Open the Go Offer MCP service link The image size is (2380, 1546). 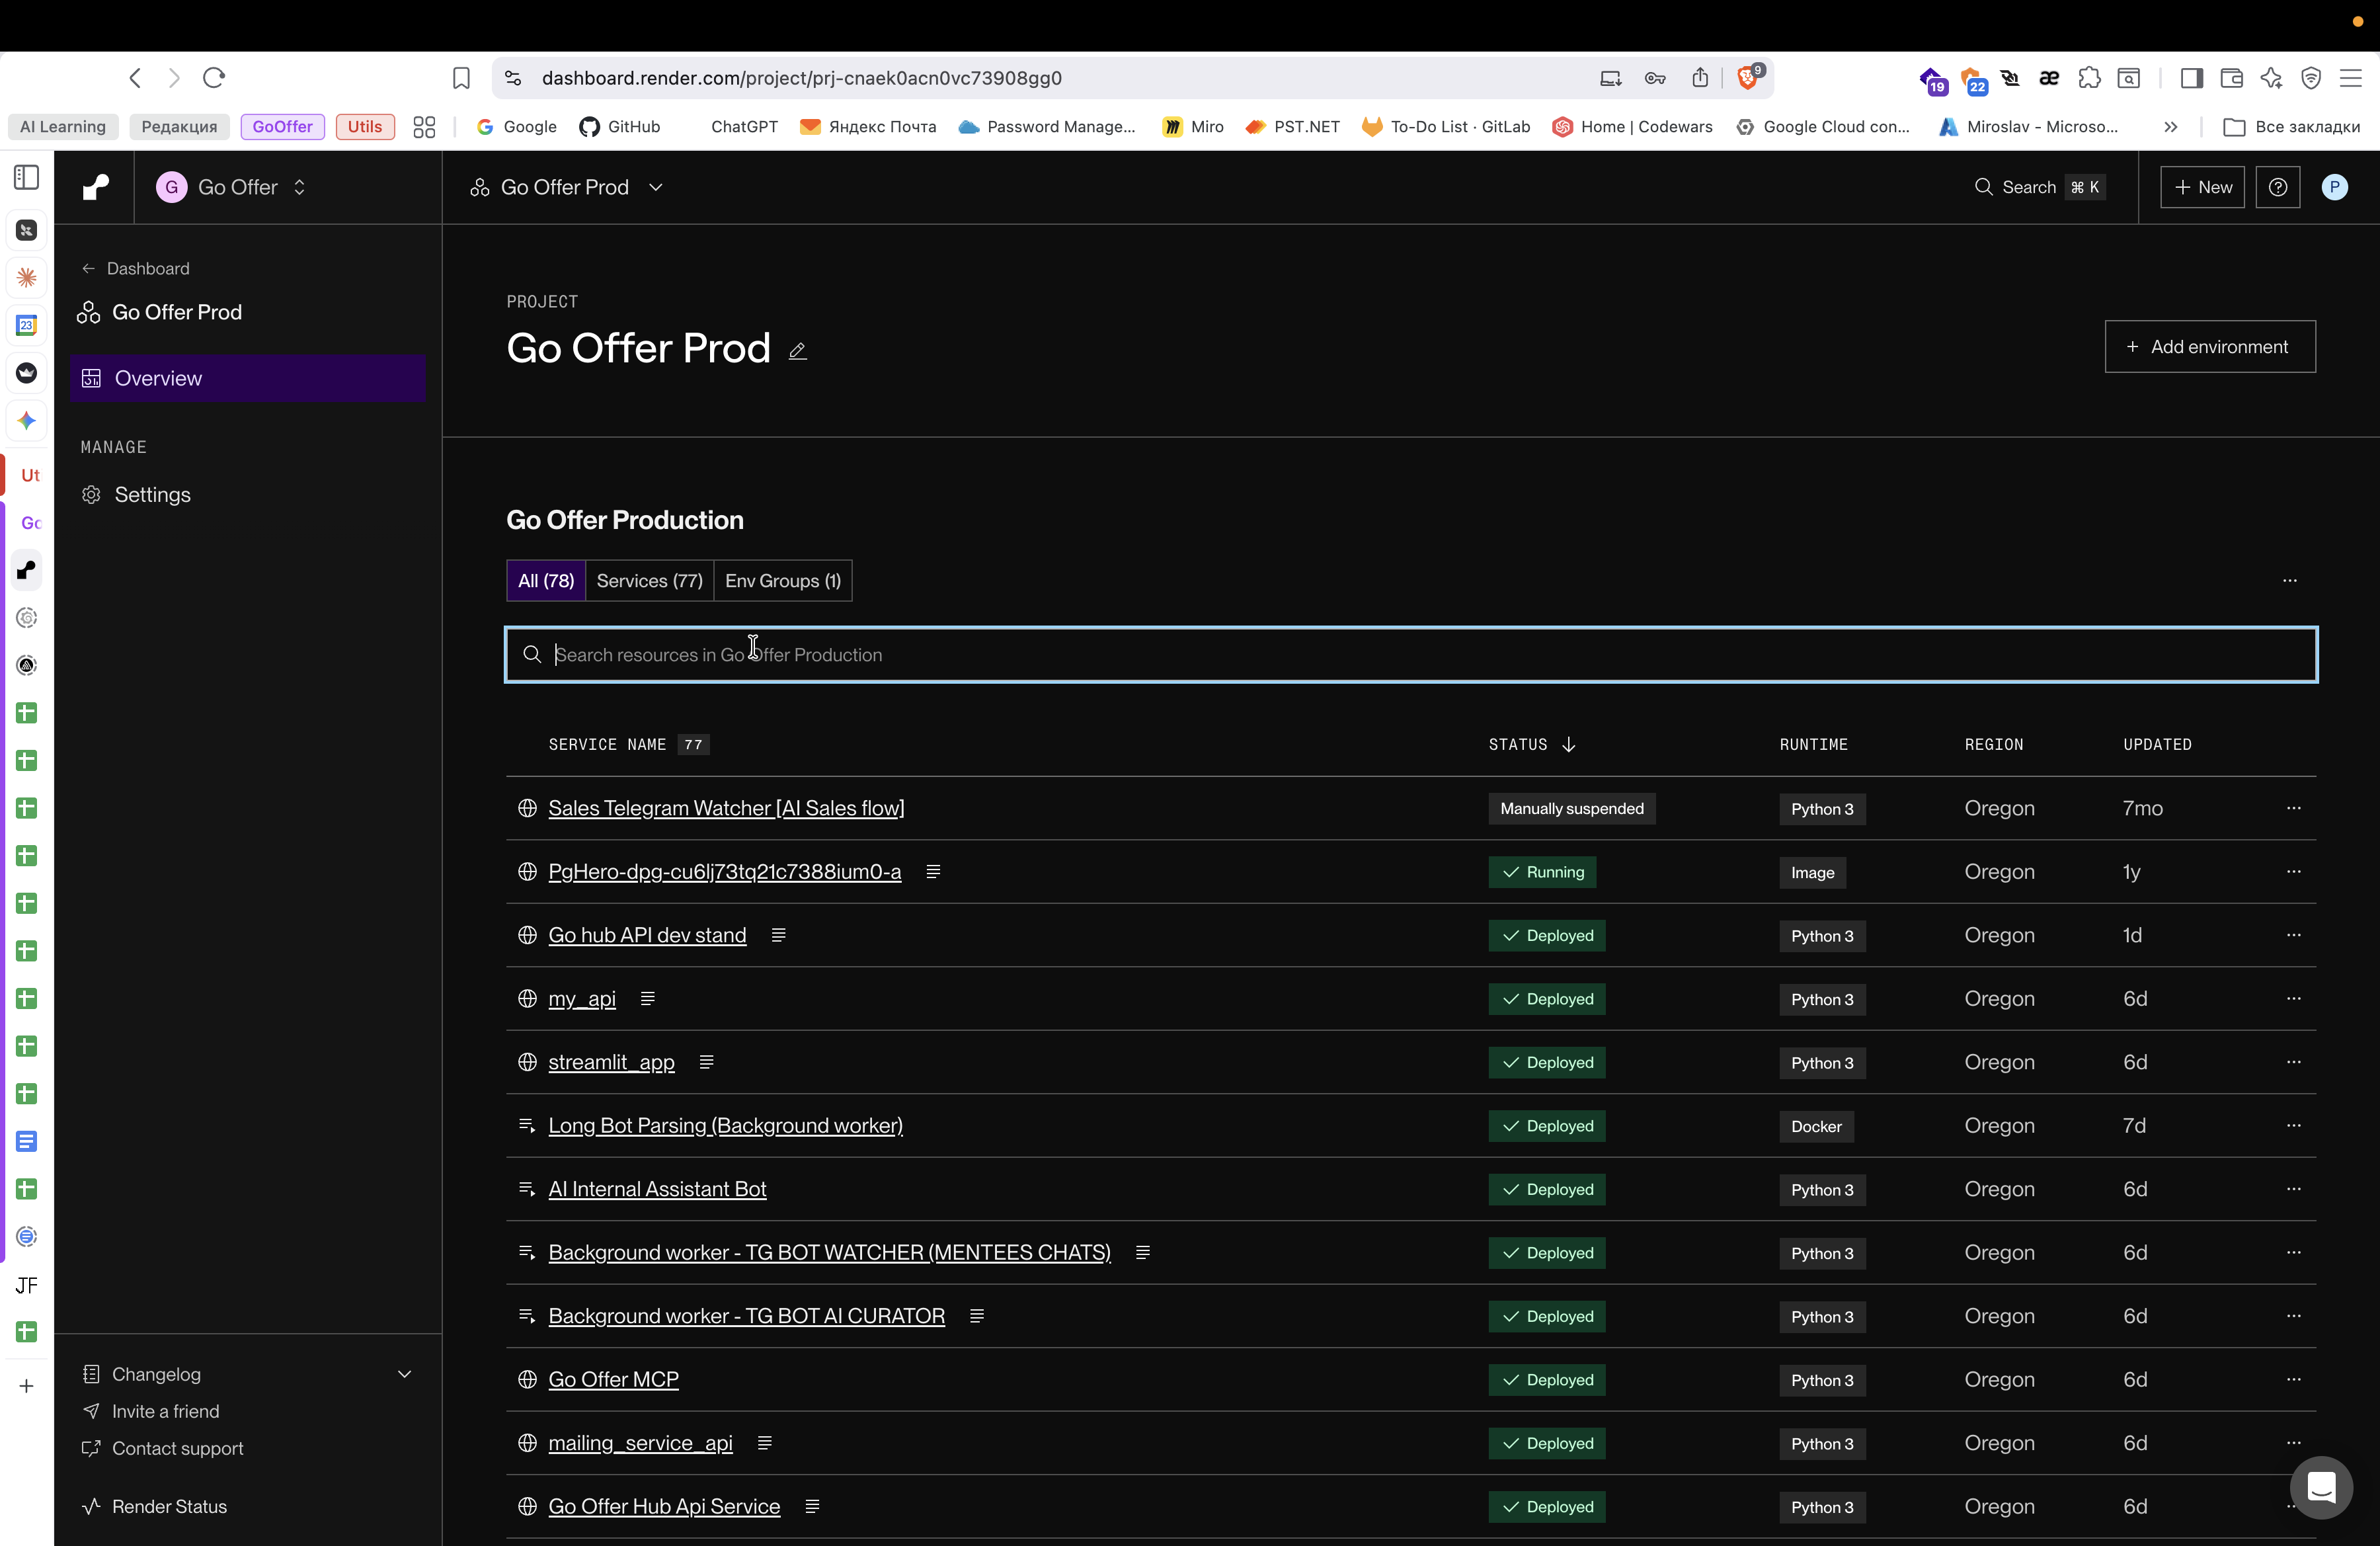click(613, 1379)
